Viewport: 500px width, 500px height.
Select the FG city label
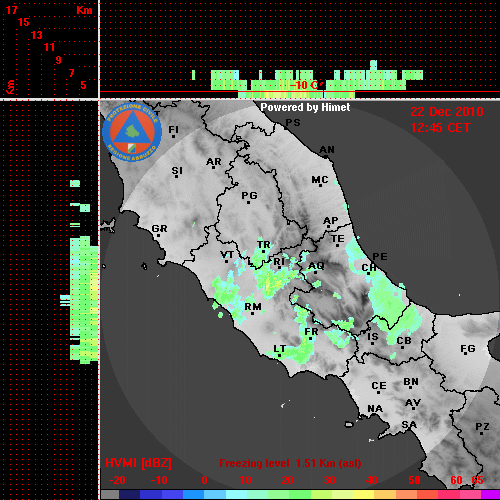[x=468, y=349]
